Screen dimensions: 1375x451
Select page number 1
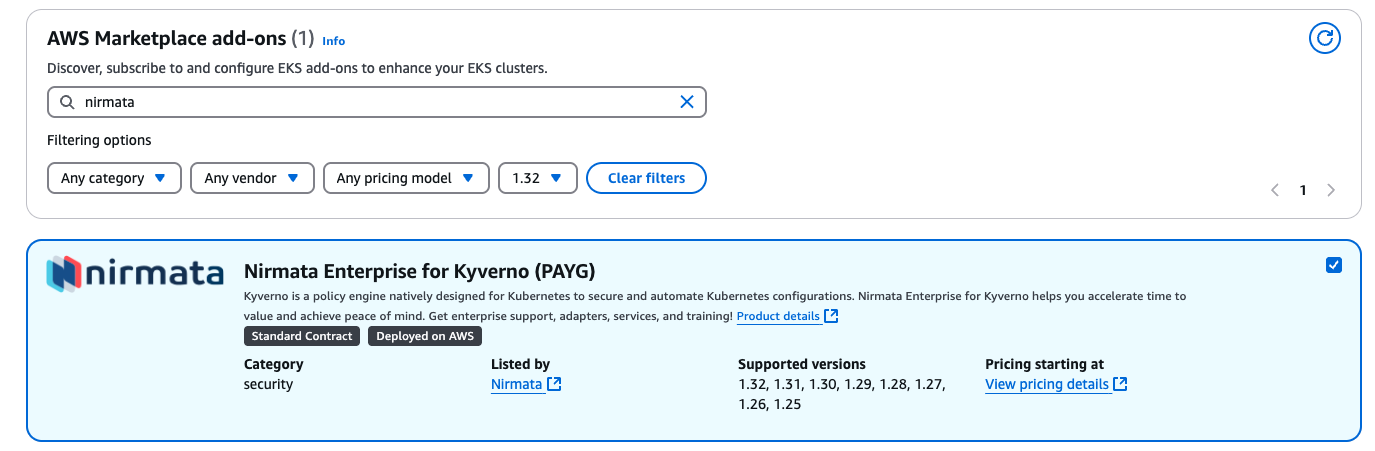click(x=1303, y=190)
